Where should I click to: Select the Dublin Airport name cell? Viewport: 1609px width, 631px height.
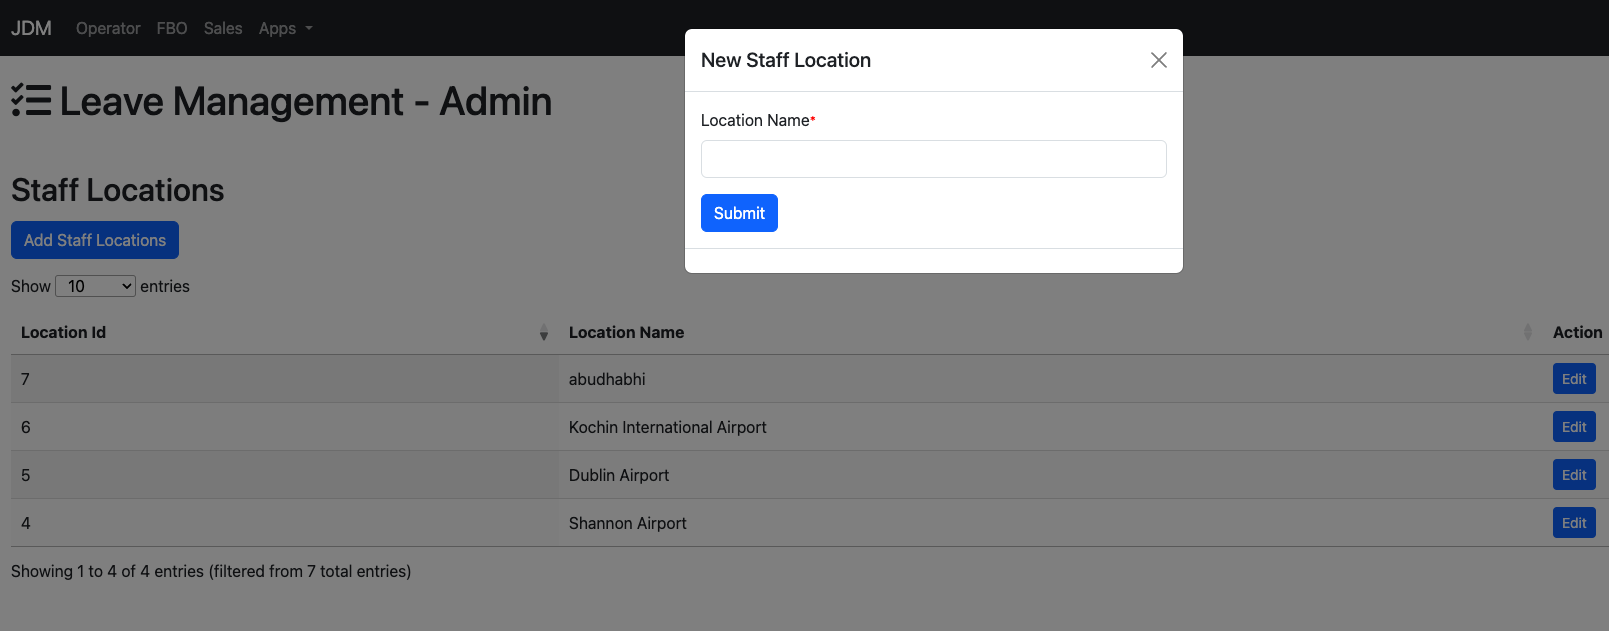[x=619, y=475]
